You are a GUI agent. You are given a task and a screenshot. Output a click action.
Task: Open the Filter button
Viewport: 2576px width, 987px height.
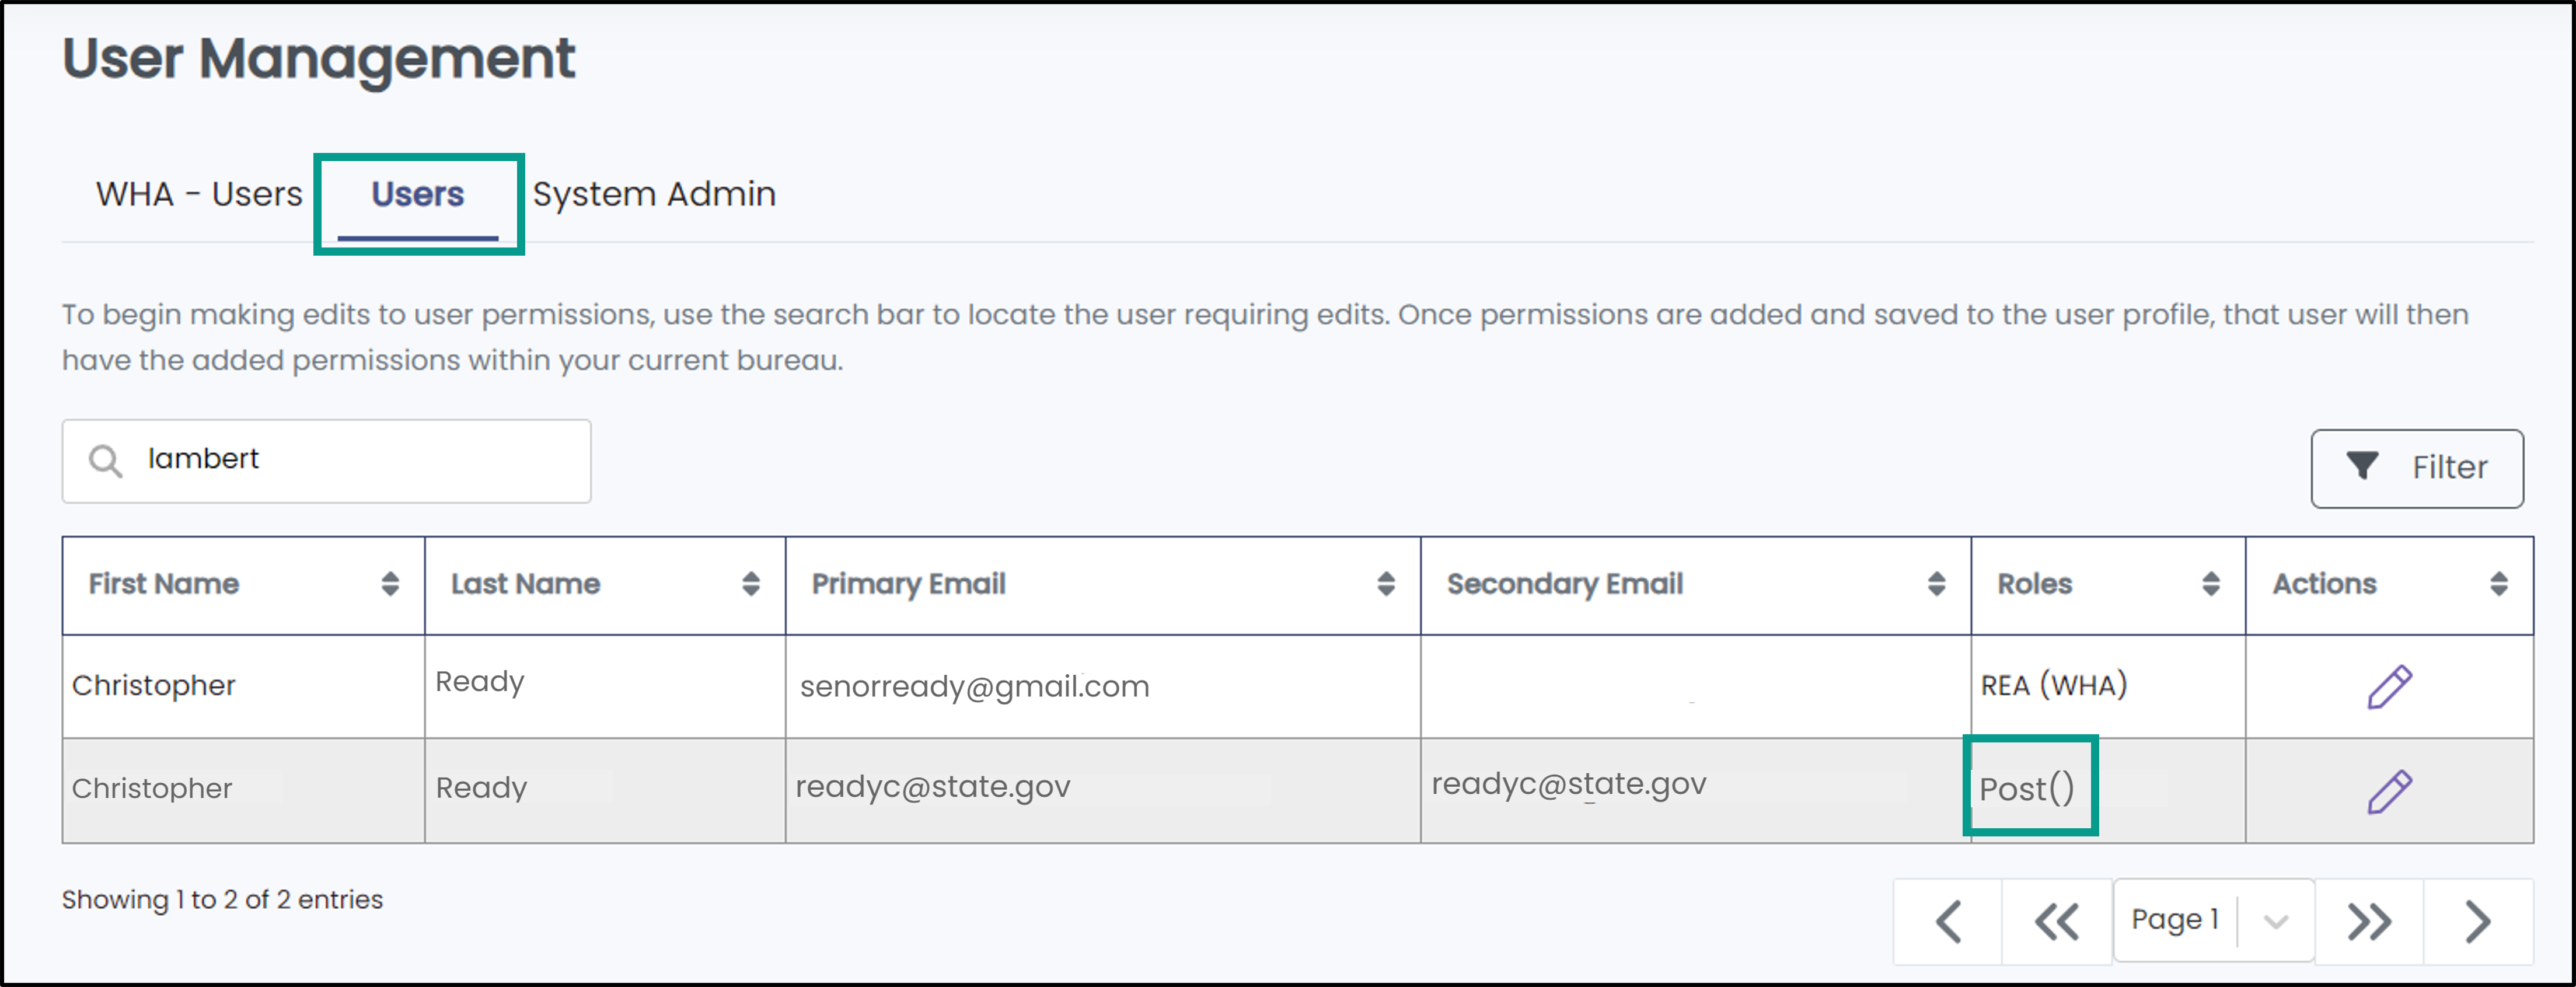[x=2417, y=468]
